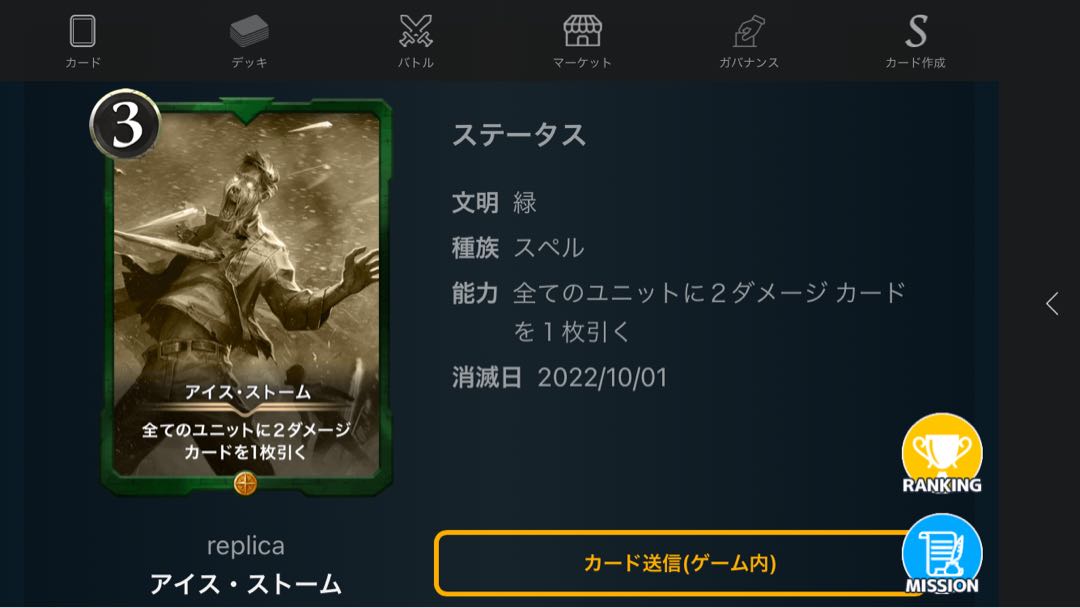Open the カード tab icon
The width and height of the screenshot is (1080, 608).
pyautogui.click(x=83, y=32)
